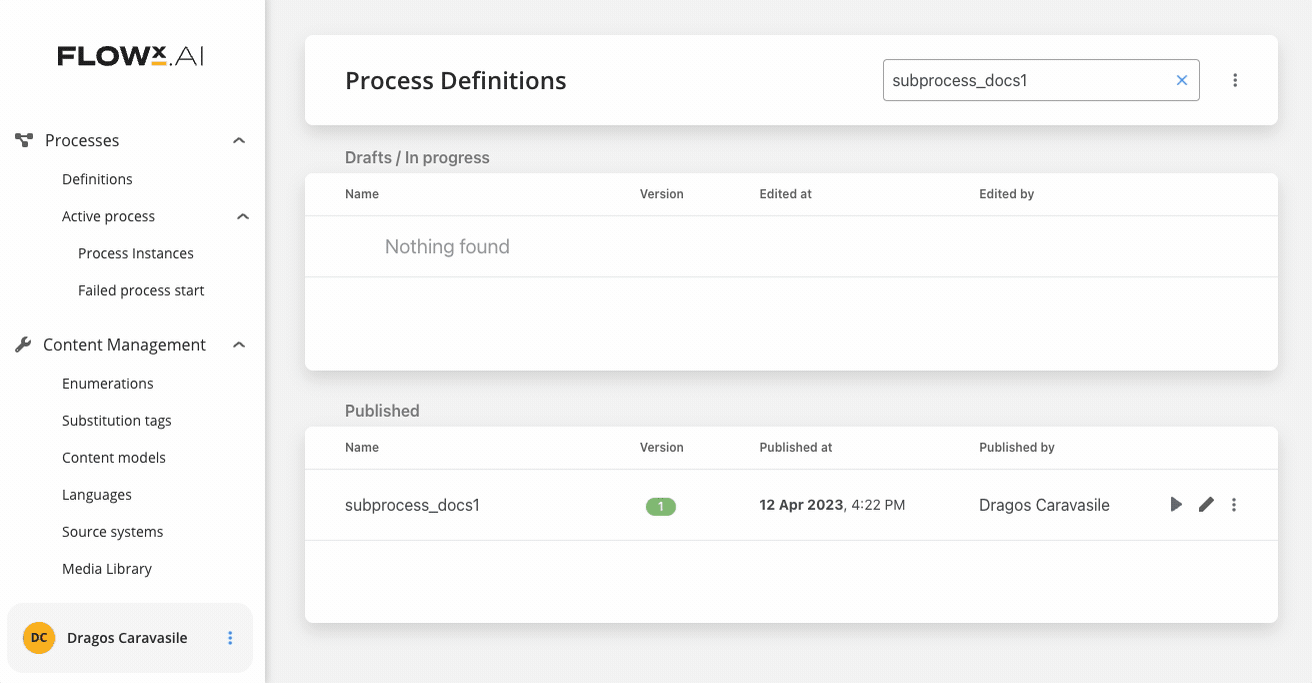Click the Published by column header
Image resolution: width=1312 pixels, height=683 pixels.
click(1017, 447)
